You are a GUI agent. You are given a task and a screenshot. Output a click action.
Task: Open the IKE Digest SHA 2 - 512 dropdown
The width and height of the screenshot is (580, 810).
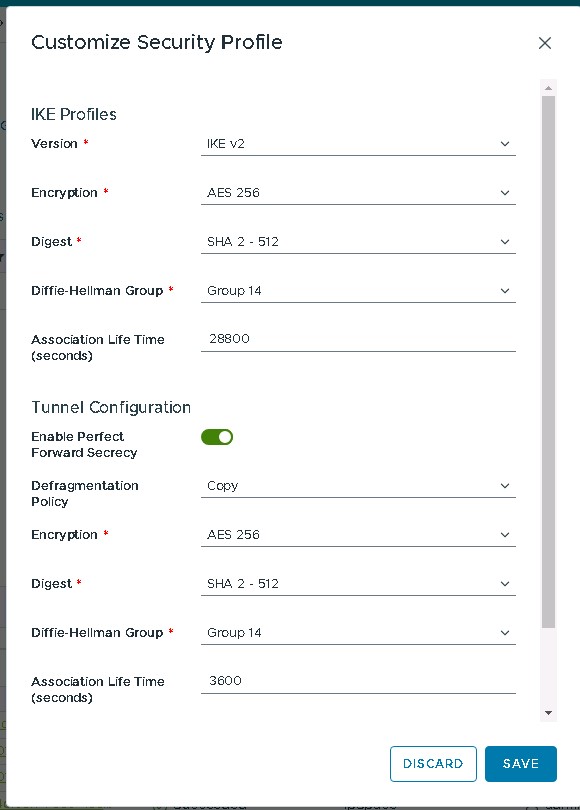tap(358, 242)
